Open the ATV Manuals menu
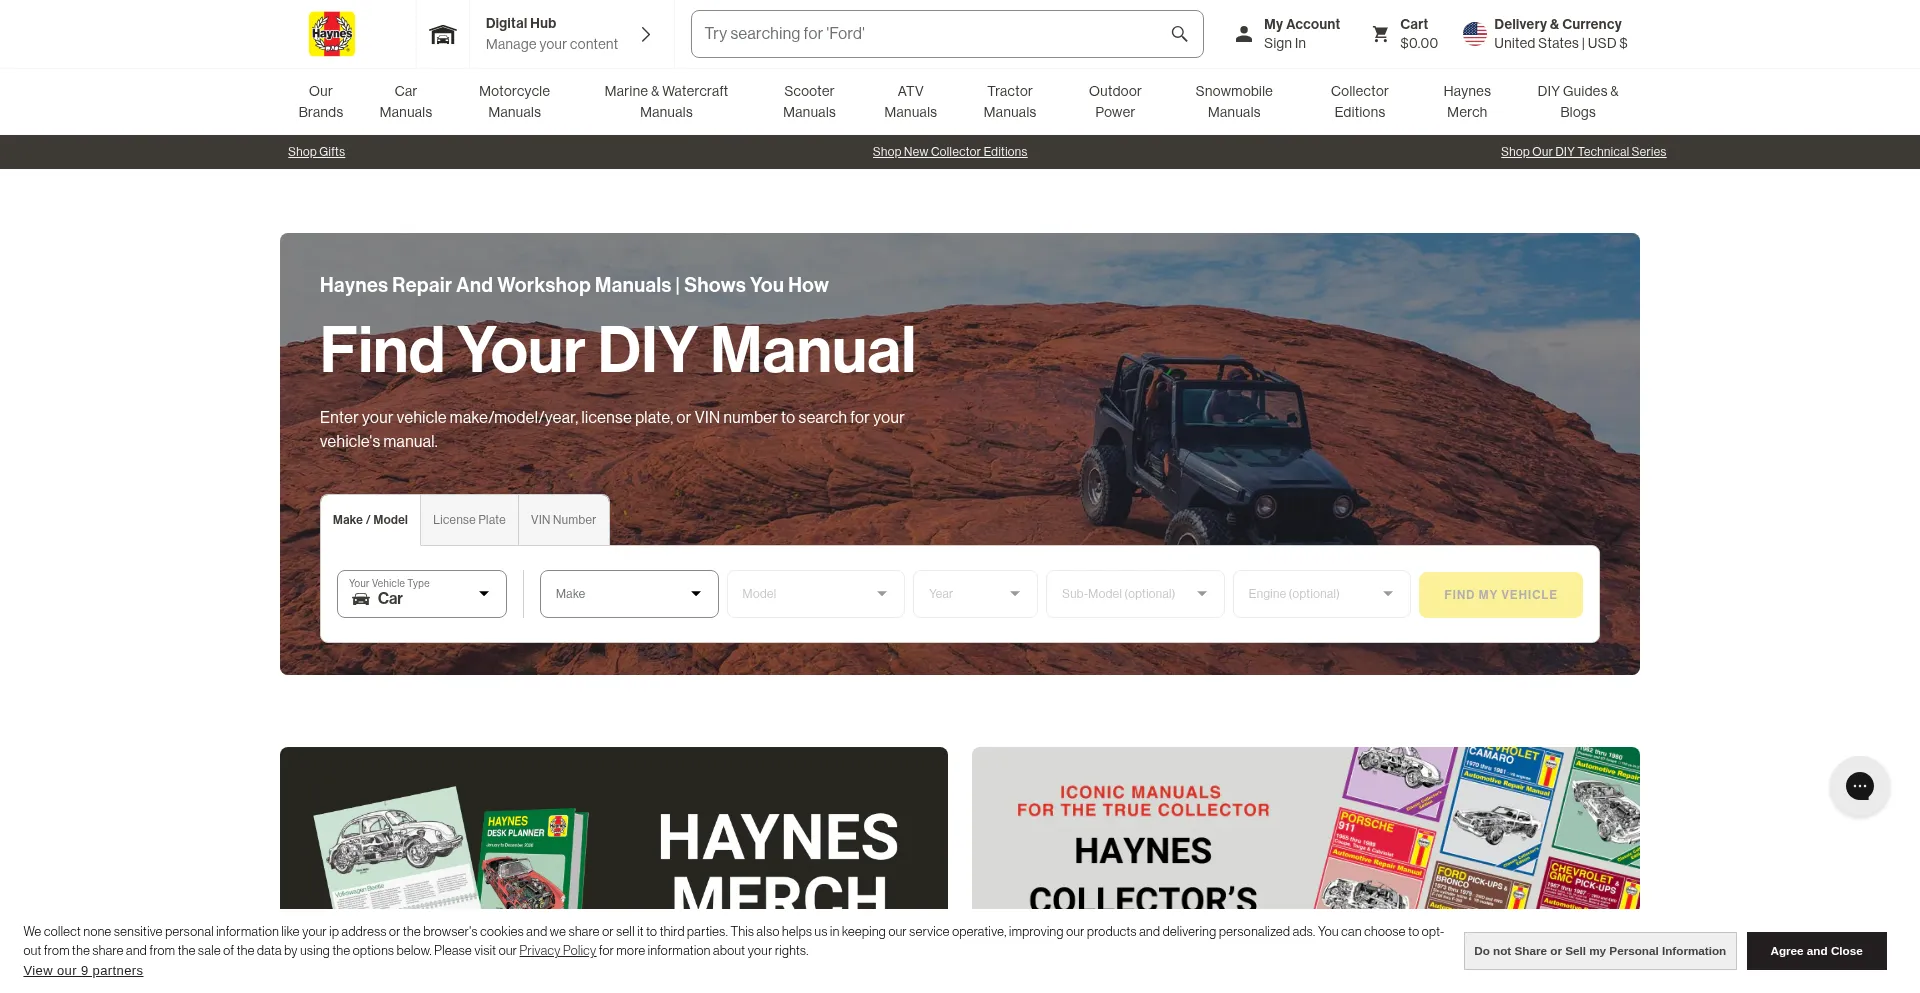Viewport: 1920px width, 993px height. pos(910,102)
